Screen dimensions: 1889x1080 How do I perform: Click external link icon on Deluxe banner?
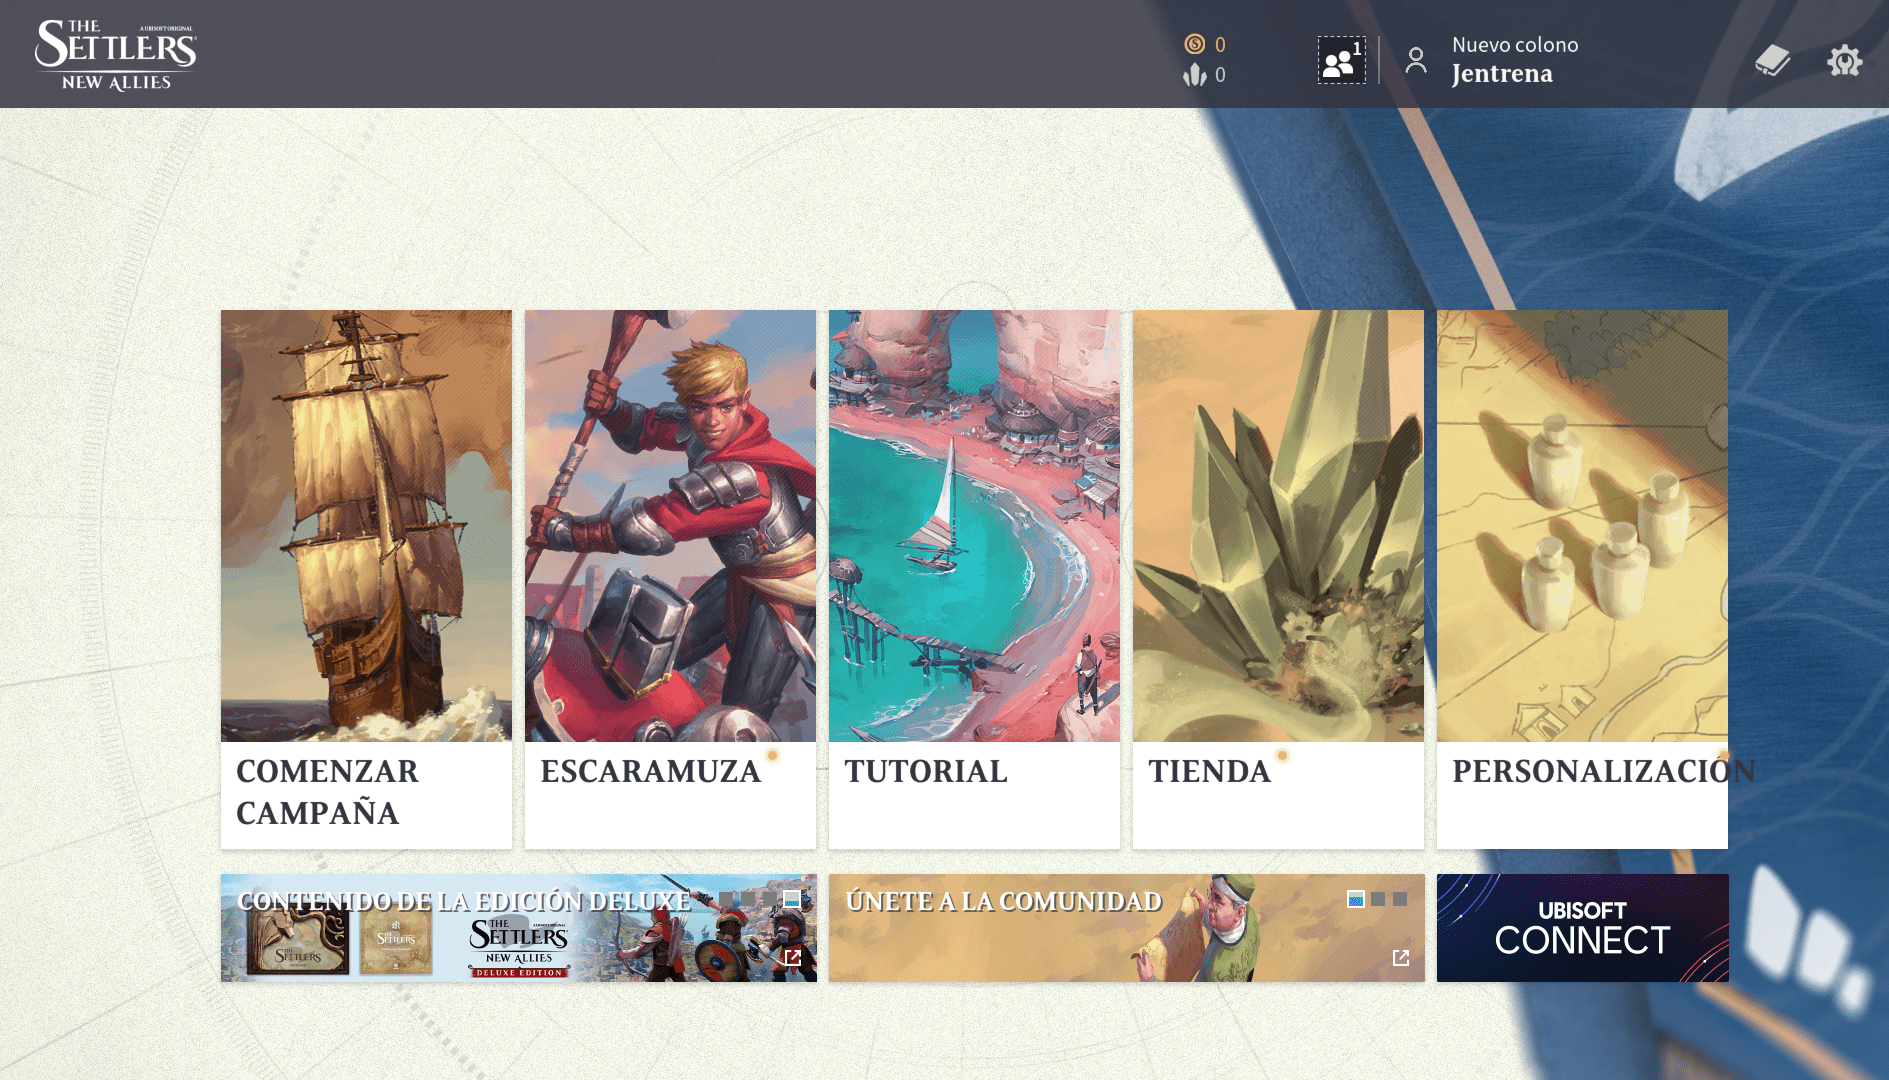coord(792,957)
